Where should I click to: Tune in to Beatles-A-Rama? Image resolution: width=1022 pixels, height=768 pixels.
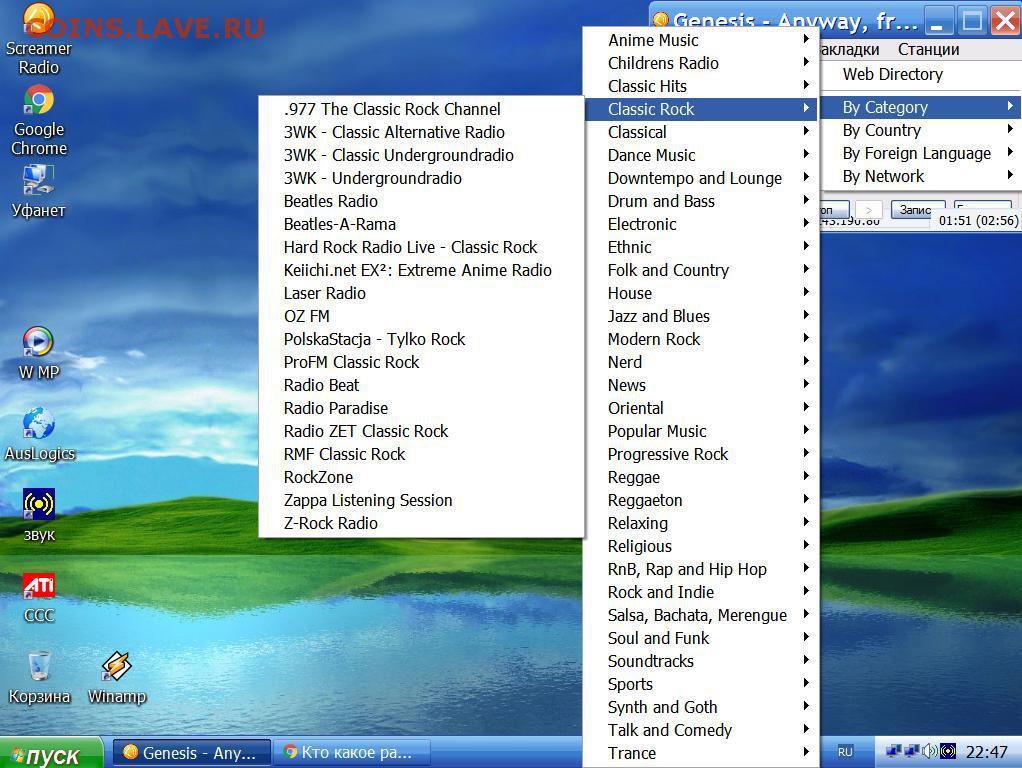[421, 224]
